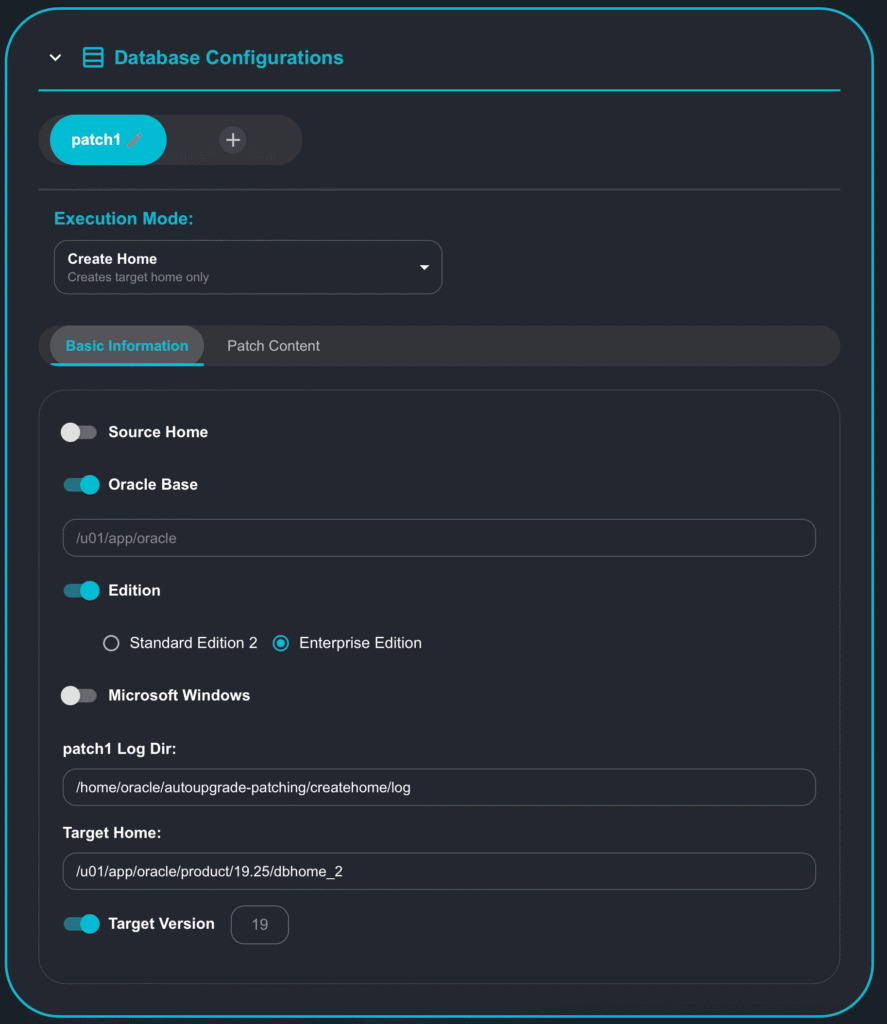Viewport: 887px width, 1024px height.
Task: Select the Standard Edition 2 radio button
Action: 111,643
